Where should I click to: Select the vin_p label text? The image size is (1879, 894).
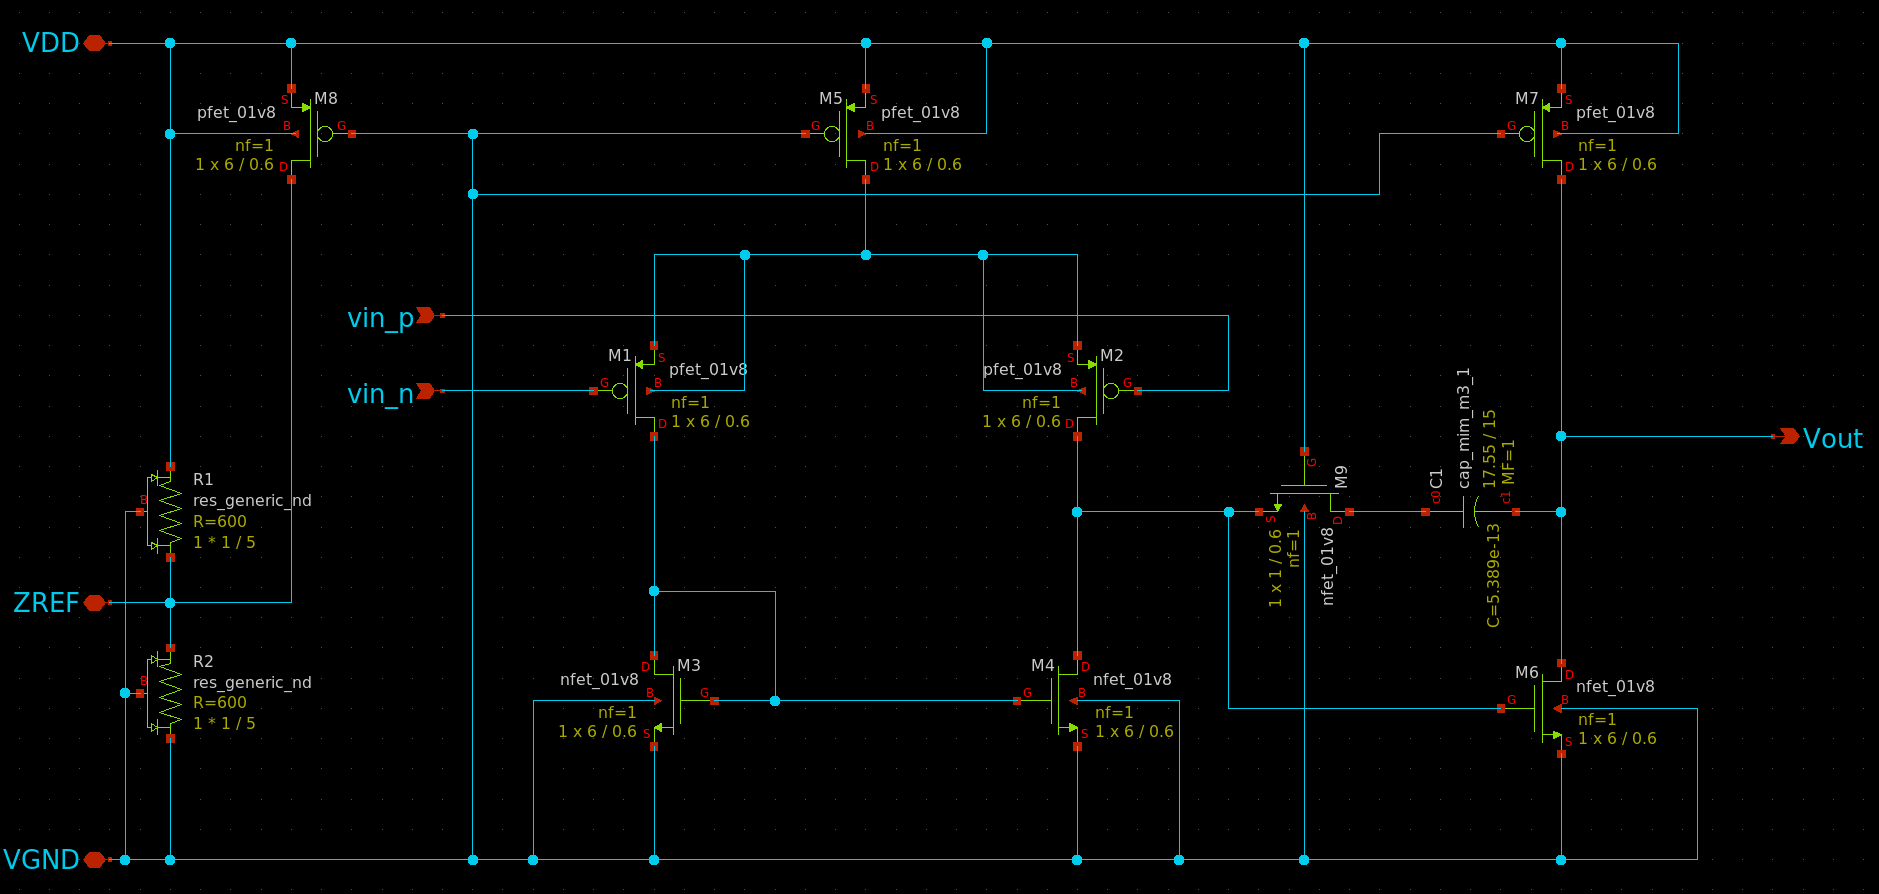point(381,319)
